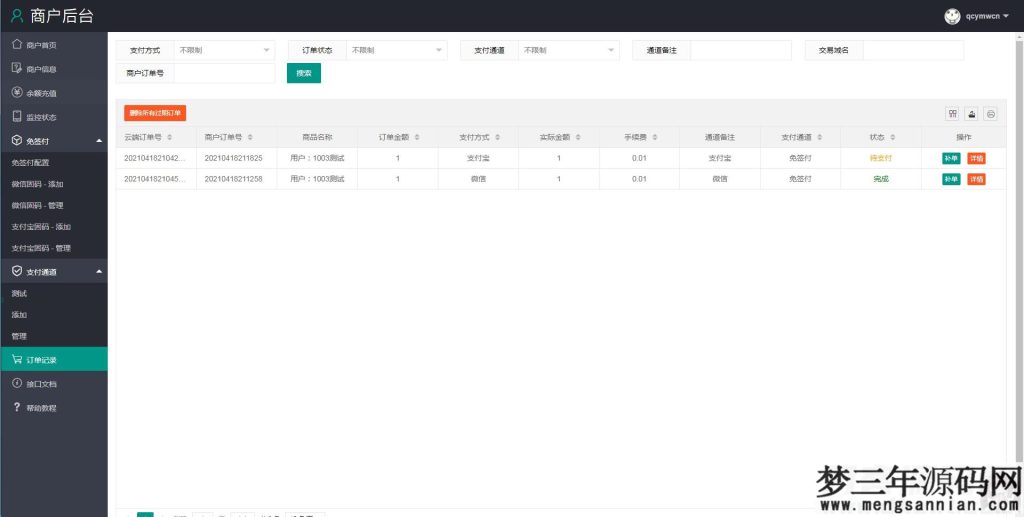This screenshot has height=517, width=1024.
Task: Focus the 商户订单号 input field
Action: point(224,73)
